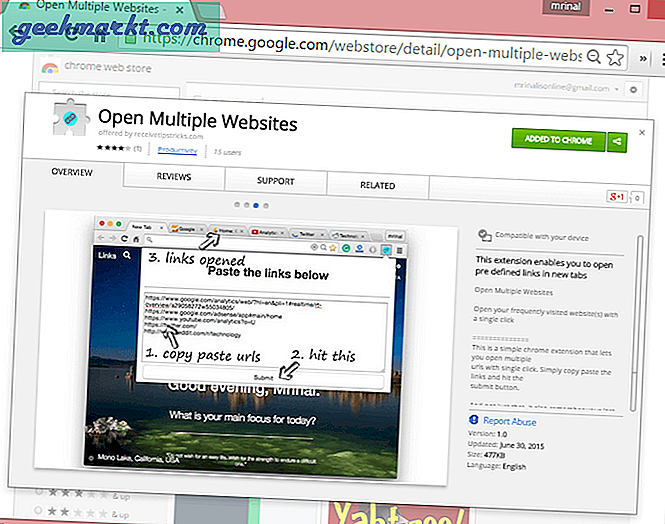Select the first screenshot carousel dot
This screenshot has width=665, height=524.
click(x=236, y=204)
